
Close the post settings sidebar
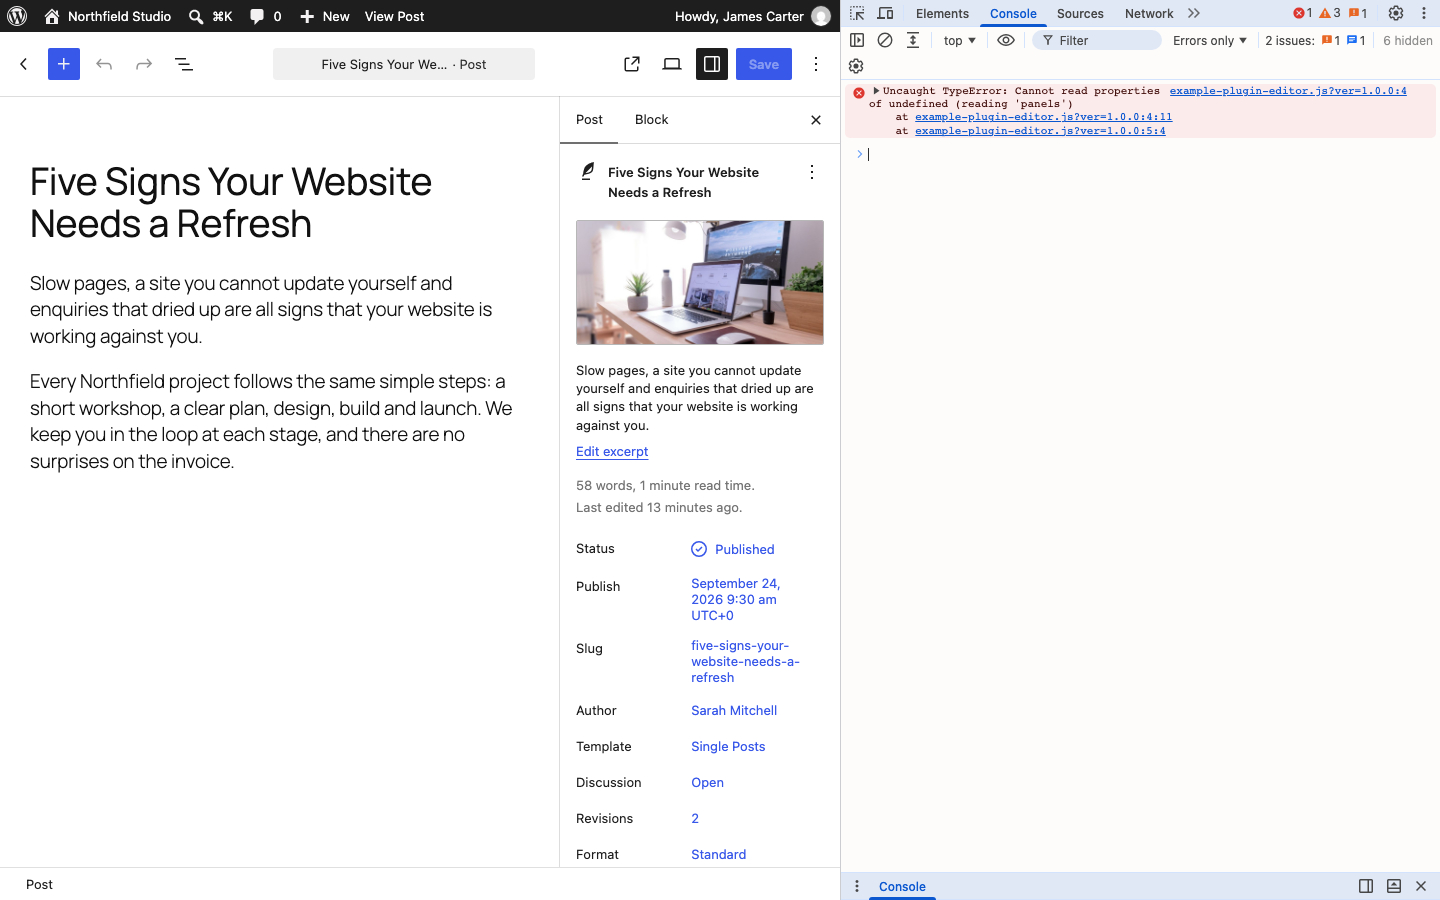(x=816, y=120)
